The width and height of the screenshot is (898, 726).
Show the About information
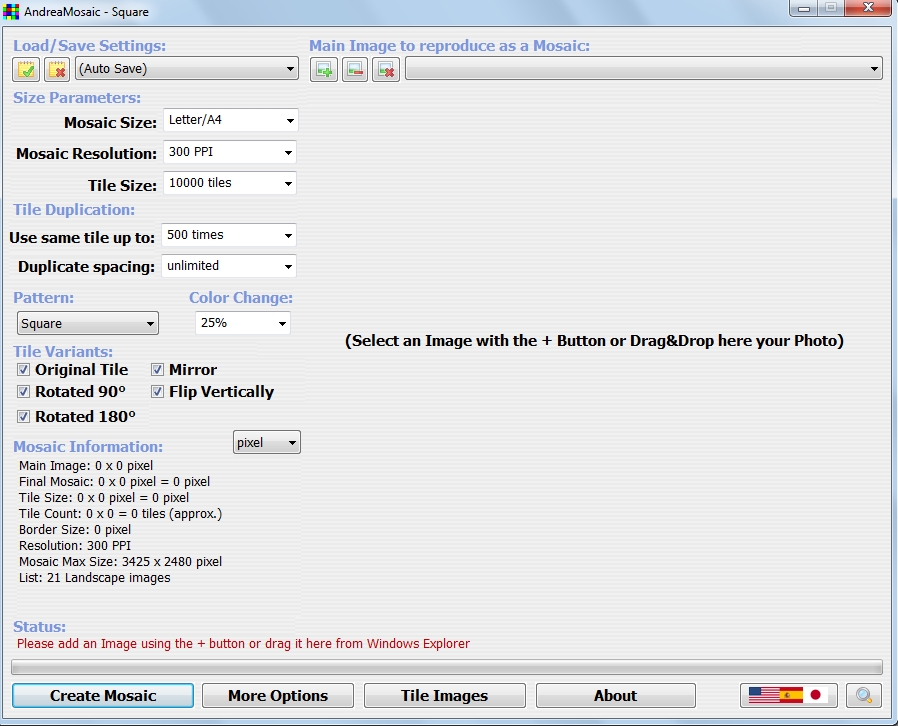pyautogui.click(x=616, y=695)
